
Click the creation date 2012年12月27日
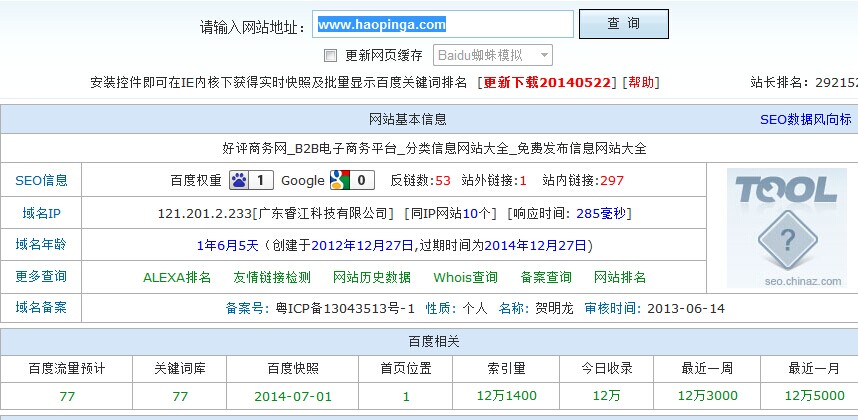tap(362, 246)
